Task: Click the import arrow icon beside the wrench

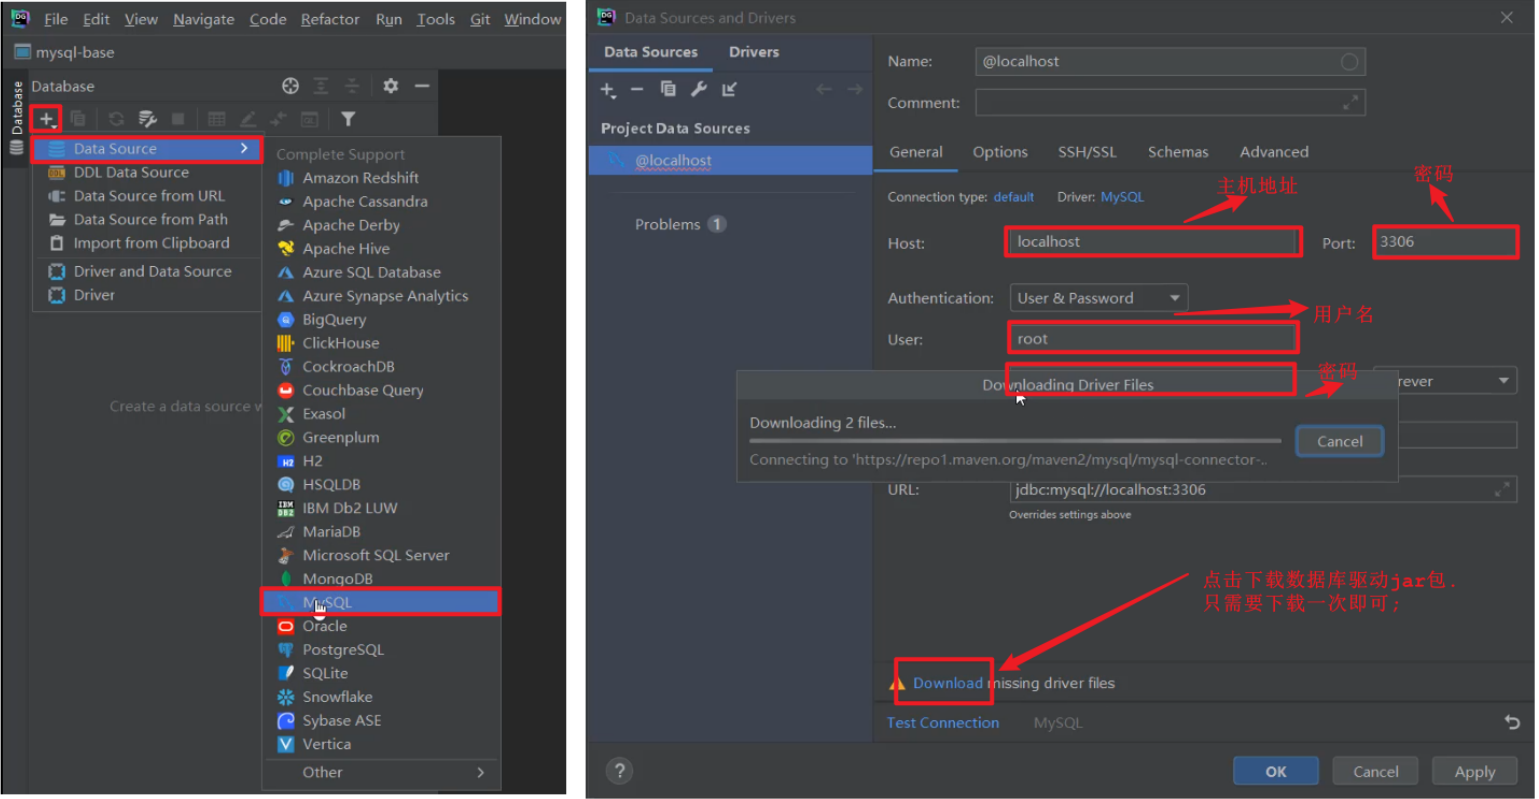Action: 730,89
